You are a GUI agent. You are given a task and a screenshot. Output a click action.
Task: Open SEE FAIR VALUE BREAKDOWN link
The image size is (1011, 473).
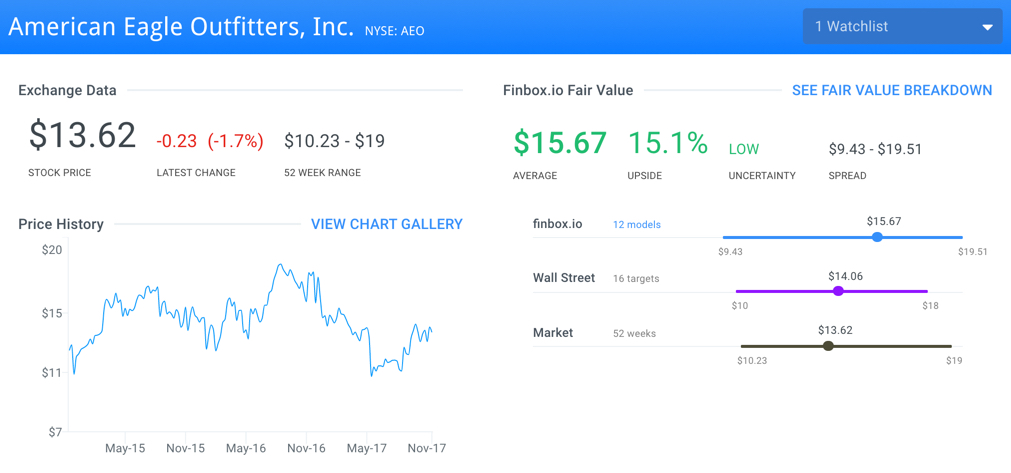click(892, 90)
